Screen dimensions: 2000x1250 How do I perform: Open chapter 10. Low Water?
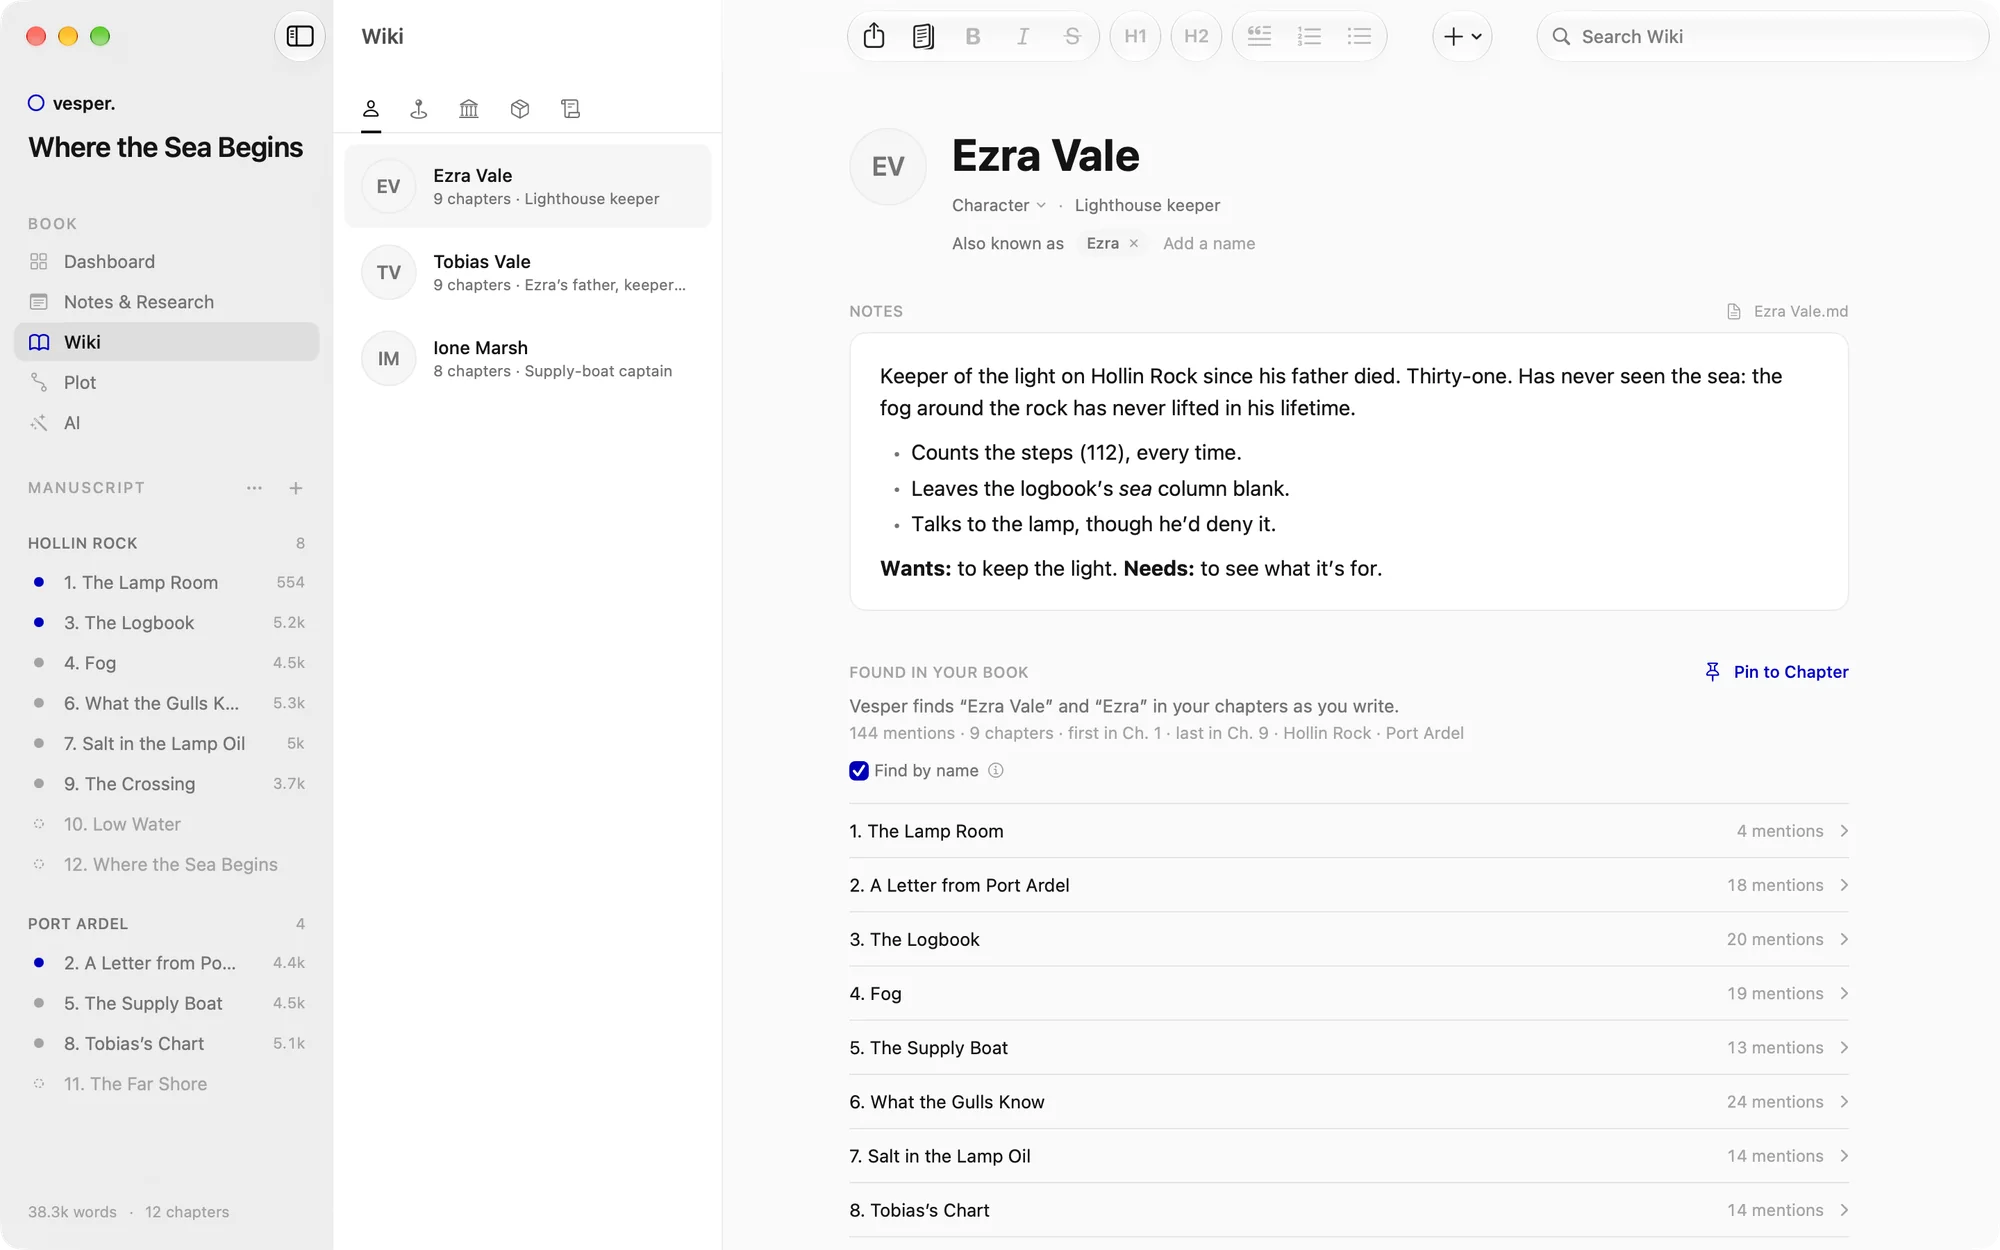pyautogui.click(x=167, y=824)
